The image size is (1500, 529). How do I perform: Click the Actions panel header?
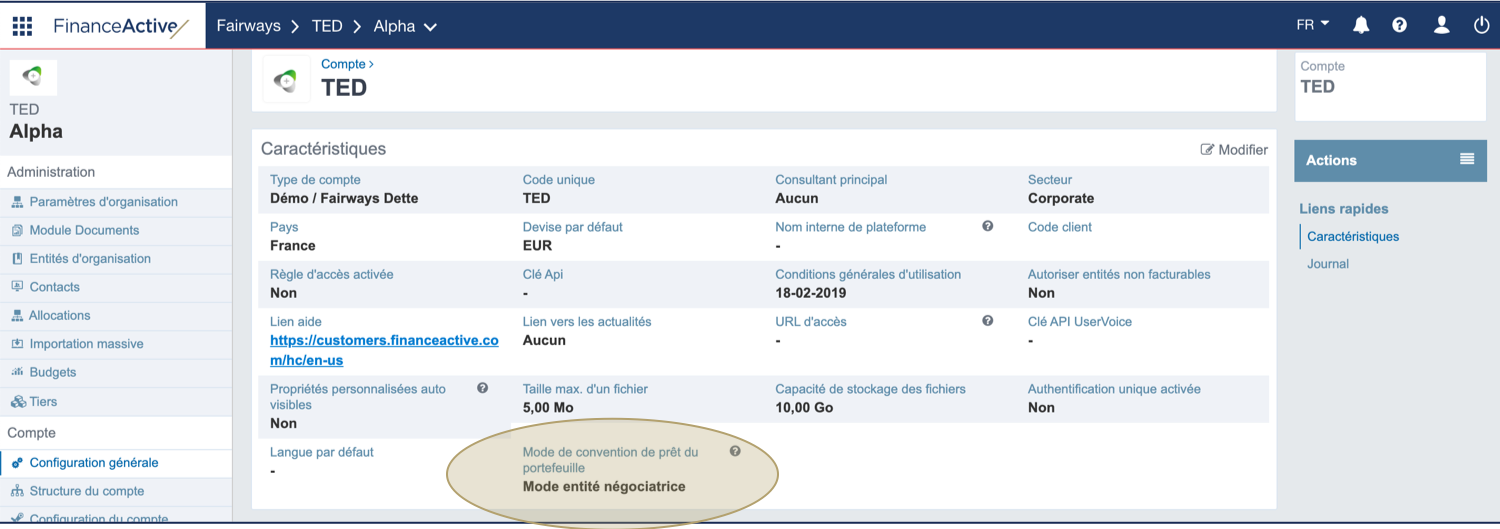click(x=1390, y=160)
